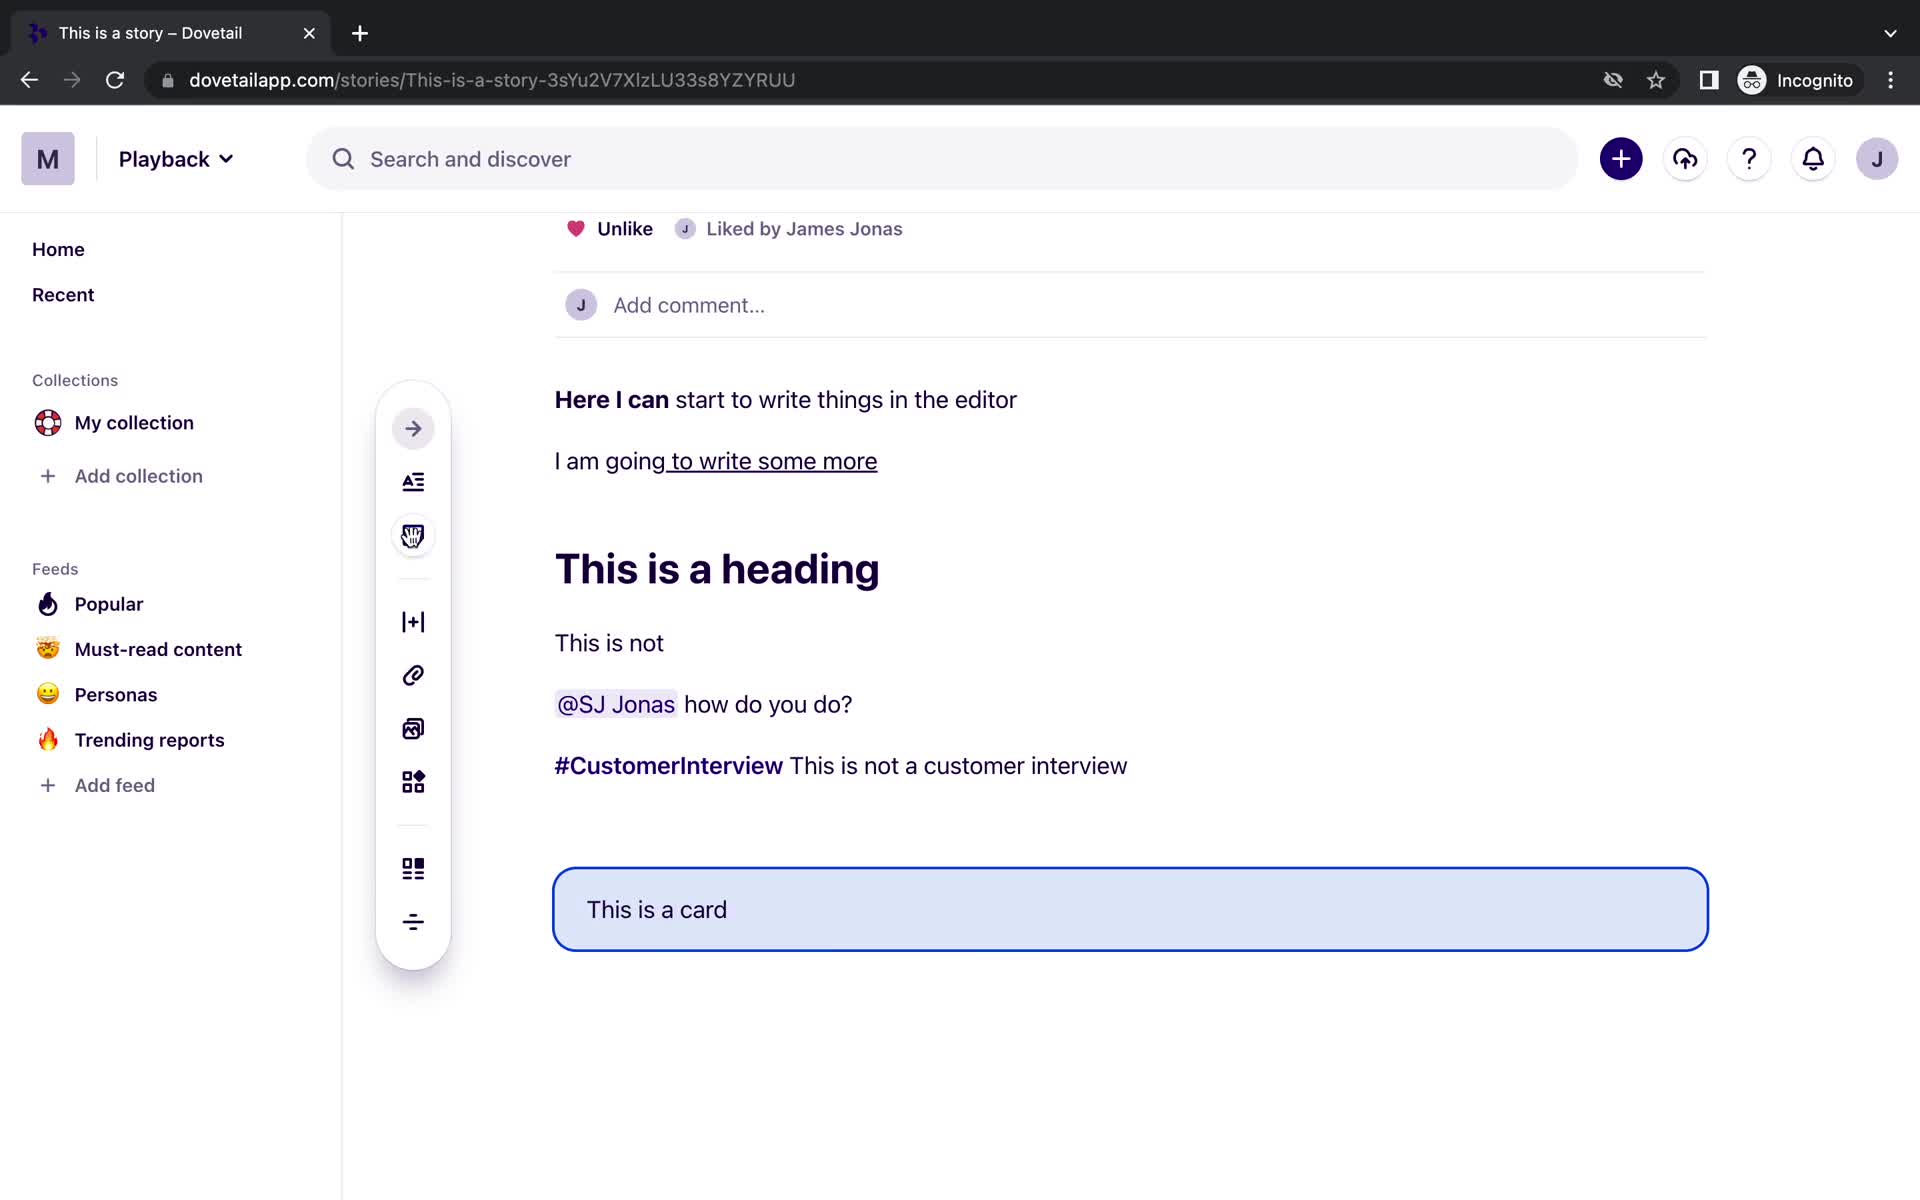This screenshot has height=1200, width=1920.
Task: Click Add comment input field
Action: click(687, 304)
